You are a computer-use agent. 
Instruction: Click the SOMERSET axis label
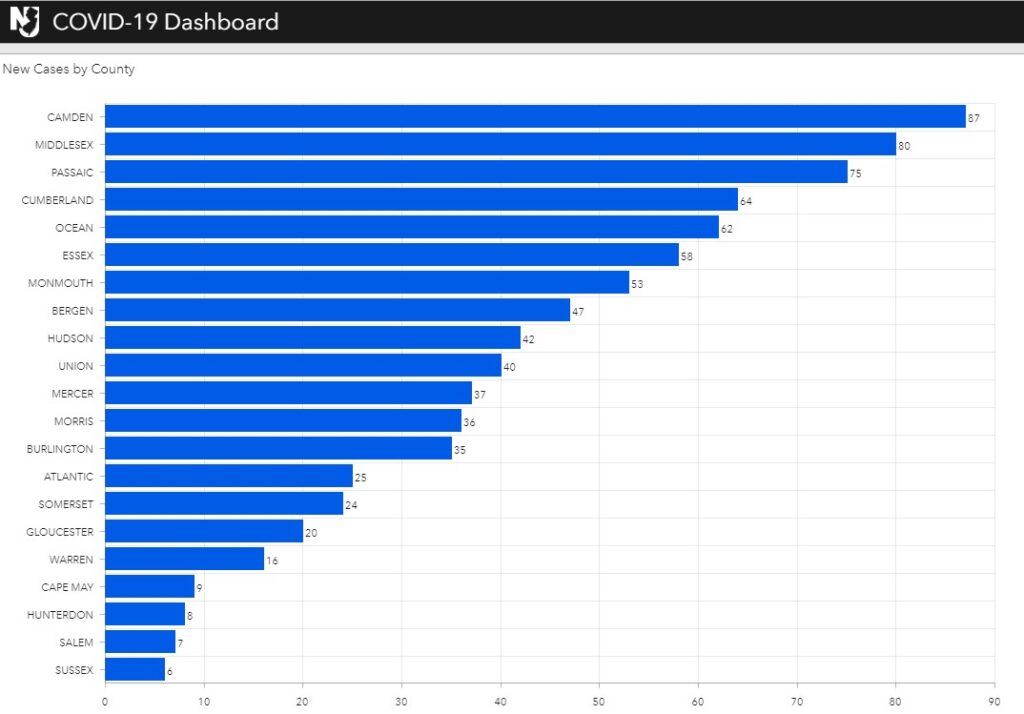66,504
